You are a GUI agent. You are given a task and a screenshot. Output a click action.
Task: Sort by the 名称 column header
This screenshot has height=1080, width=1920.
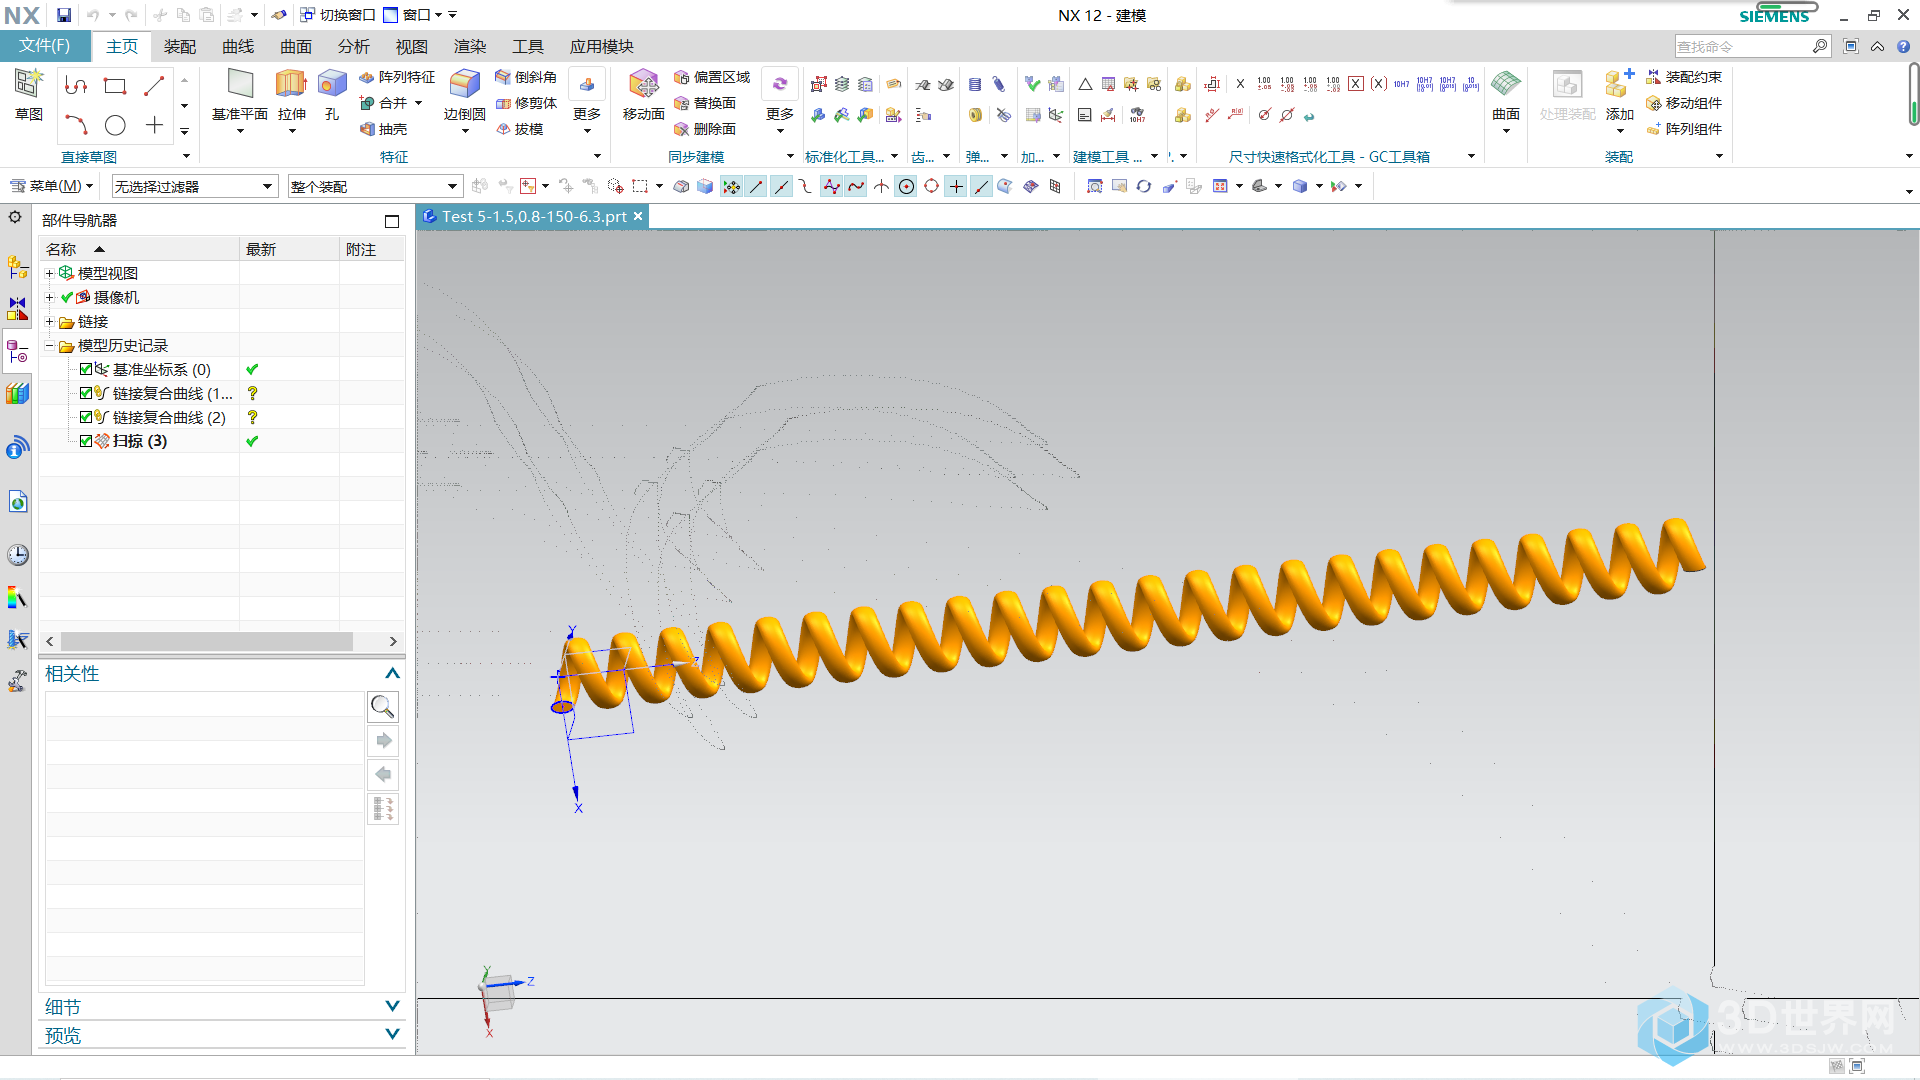click(139, 249)
